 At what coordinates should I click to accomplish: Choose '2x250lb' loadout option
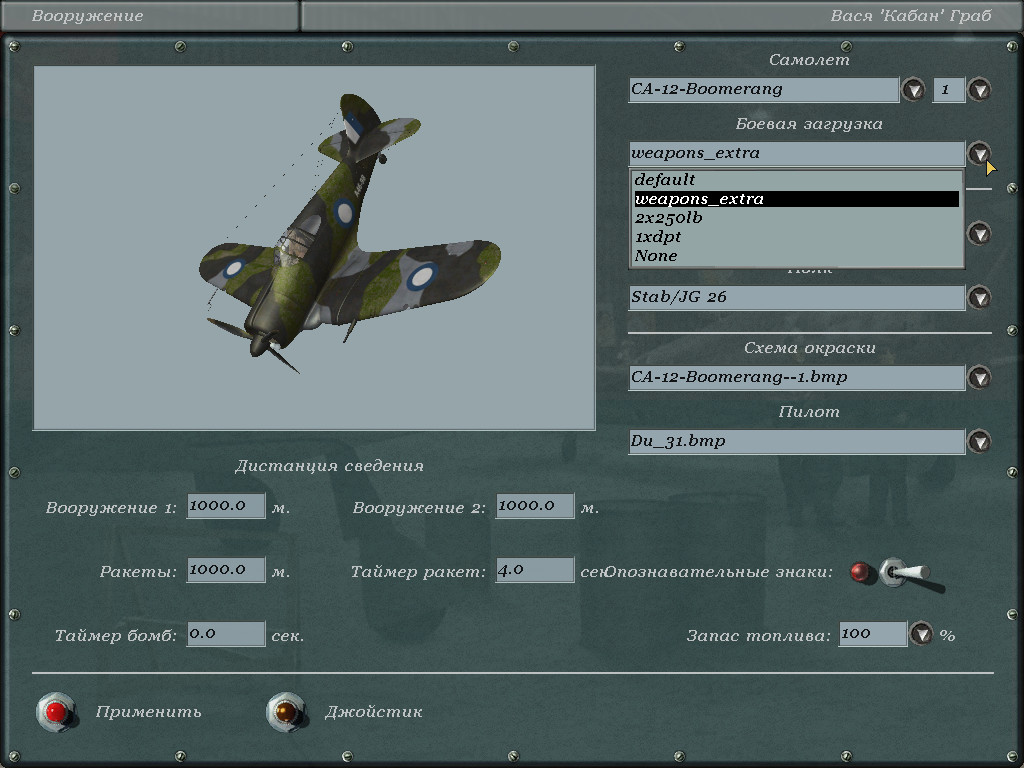797,217
